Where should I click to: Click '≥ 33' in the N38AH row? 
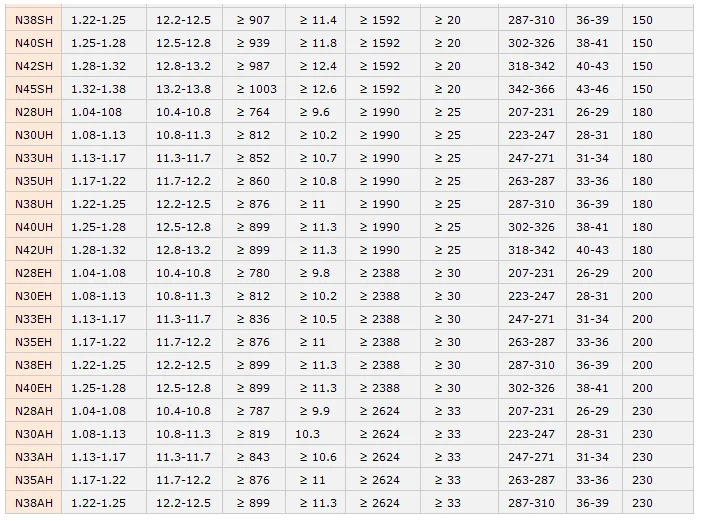459,503
